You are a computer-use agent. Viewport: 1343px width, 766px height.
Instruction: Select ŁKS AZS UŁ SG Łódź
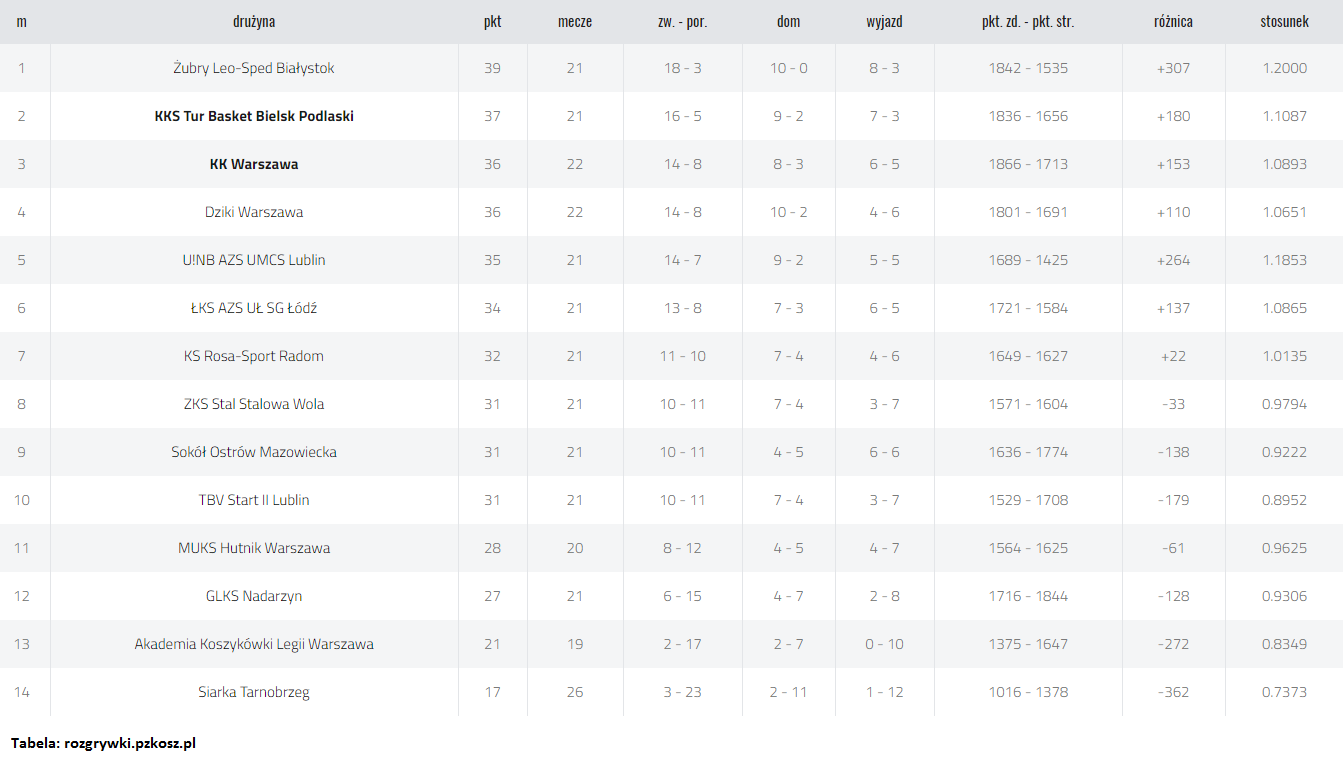point(254,308)
